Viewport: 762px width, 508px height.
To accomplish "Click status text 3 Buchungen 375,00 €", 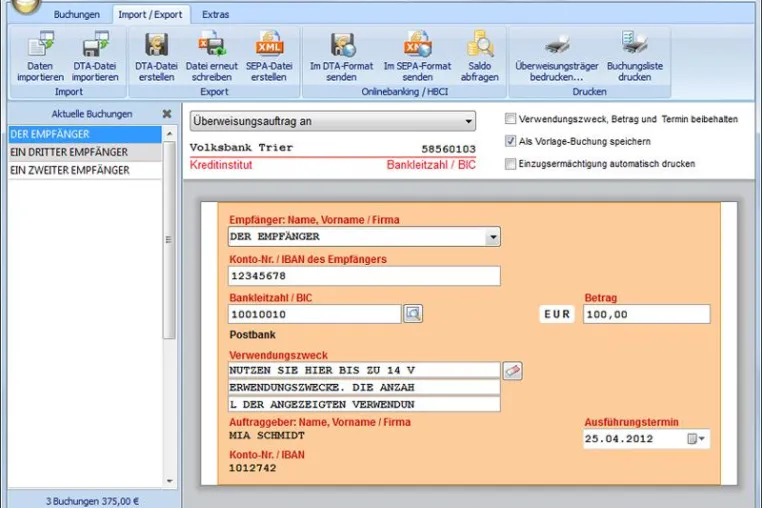I will 92,501.
